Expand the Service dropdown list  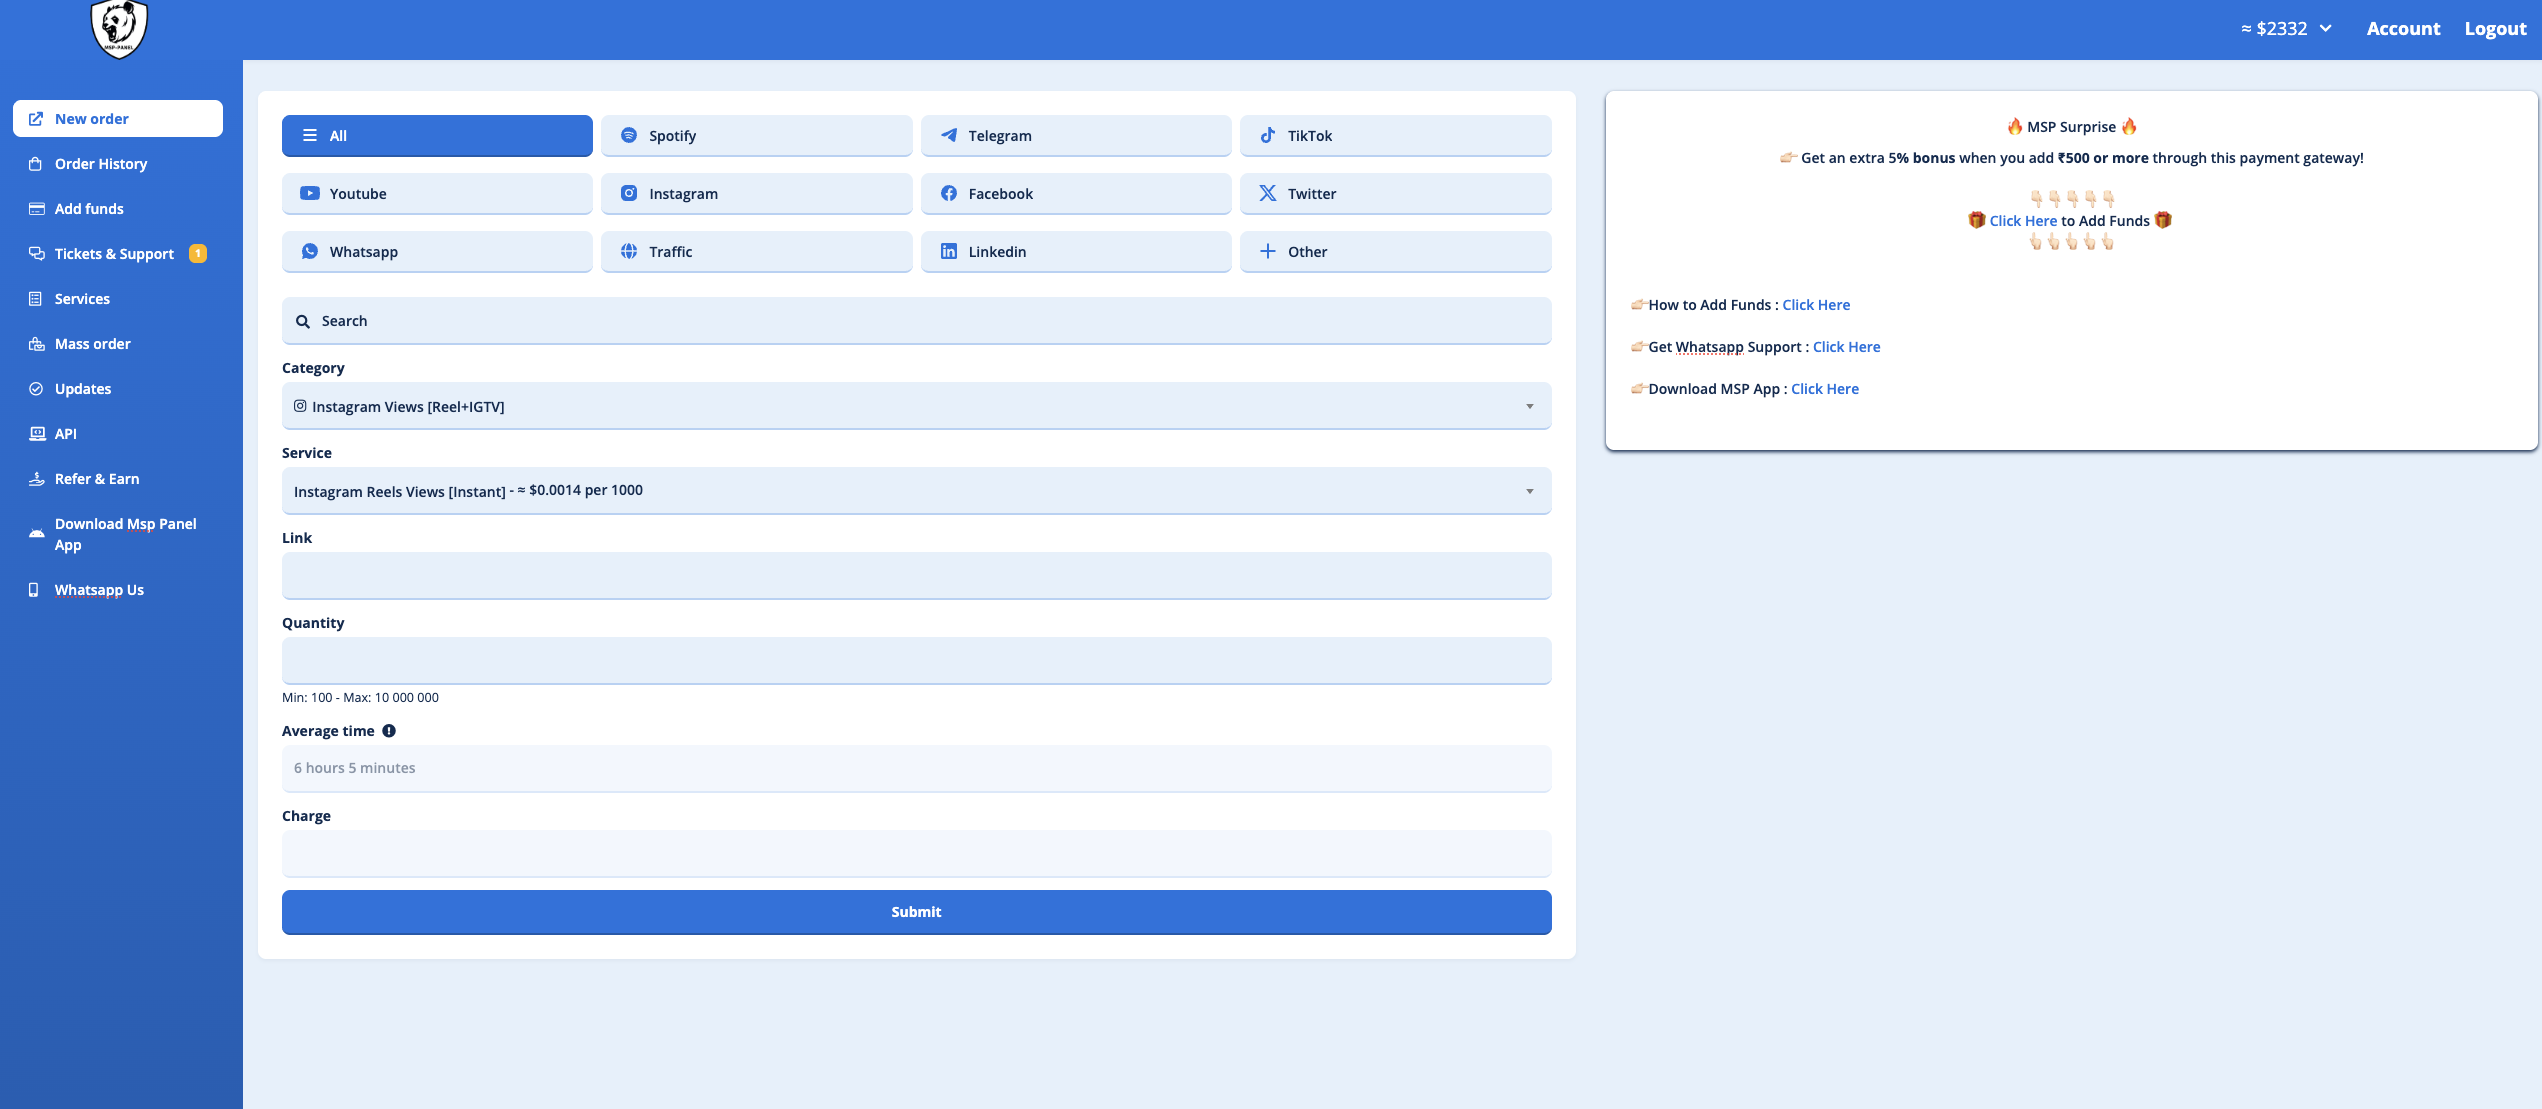(x=915, y=491)
